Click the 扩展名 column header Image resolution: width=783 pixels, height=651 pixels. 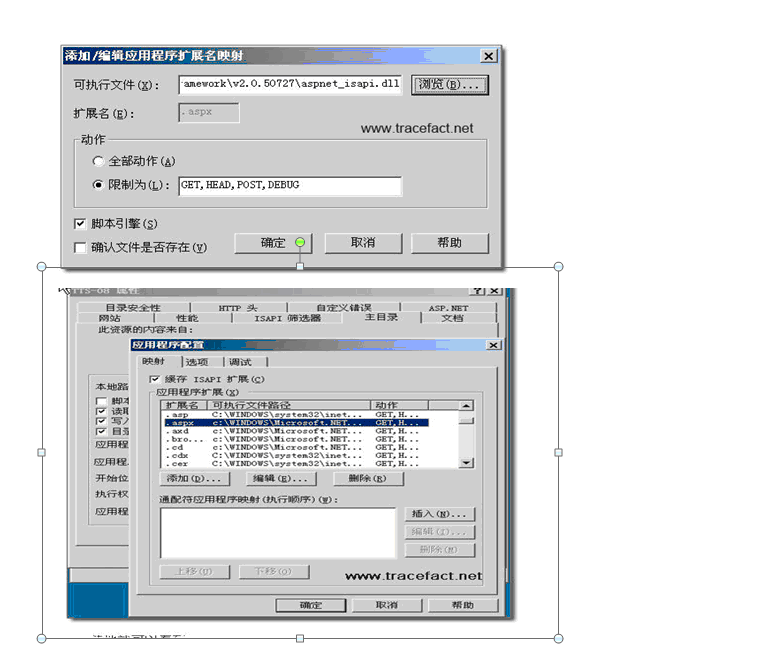coord(185,405)
